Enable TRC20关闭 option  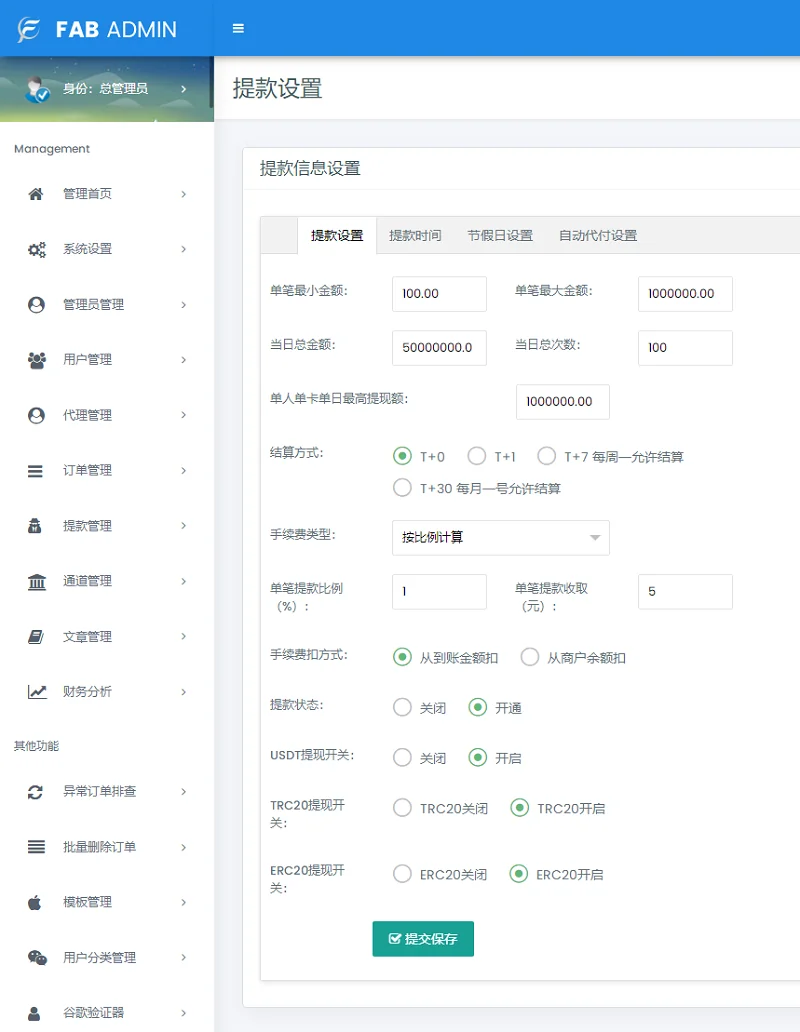(x=402, y=807)
